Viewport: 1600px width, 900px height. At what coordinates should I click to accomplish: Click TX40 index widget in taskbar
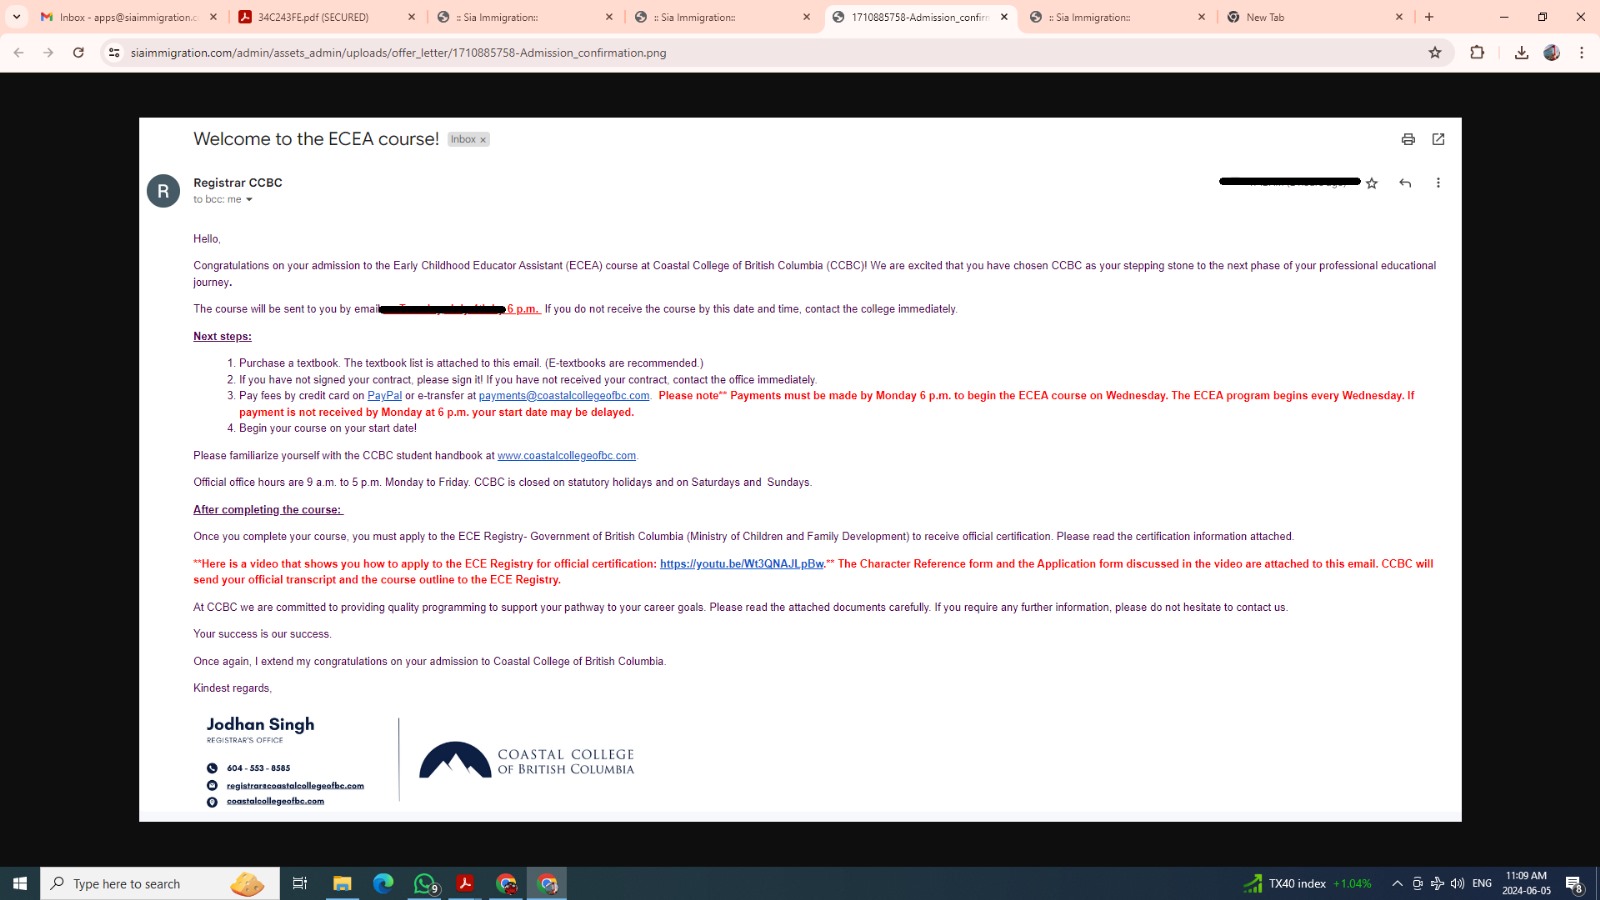point(1307,883)
